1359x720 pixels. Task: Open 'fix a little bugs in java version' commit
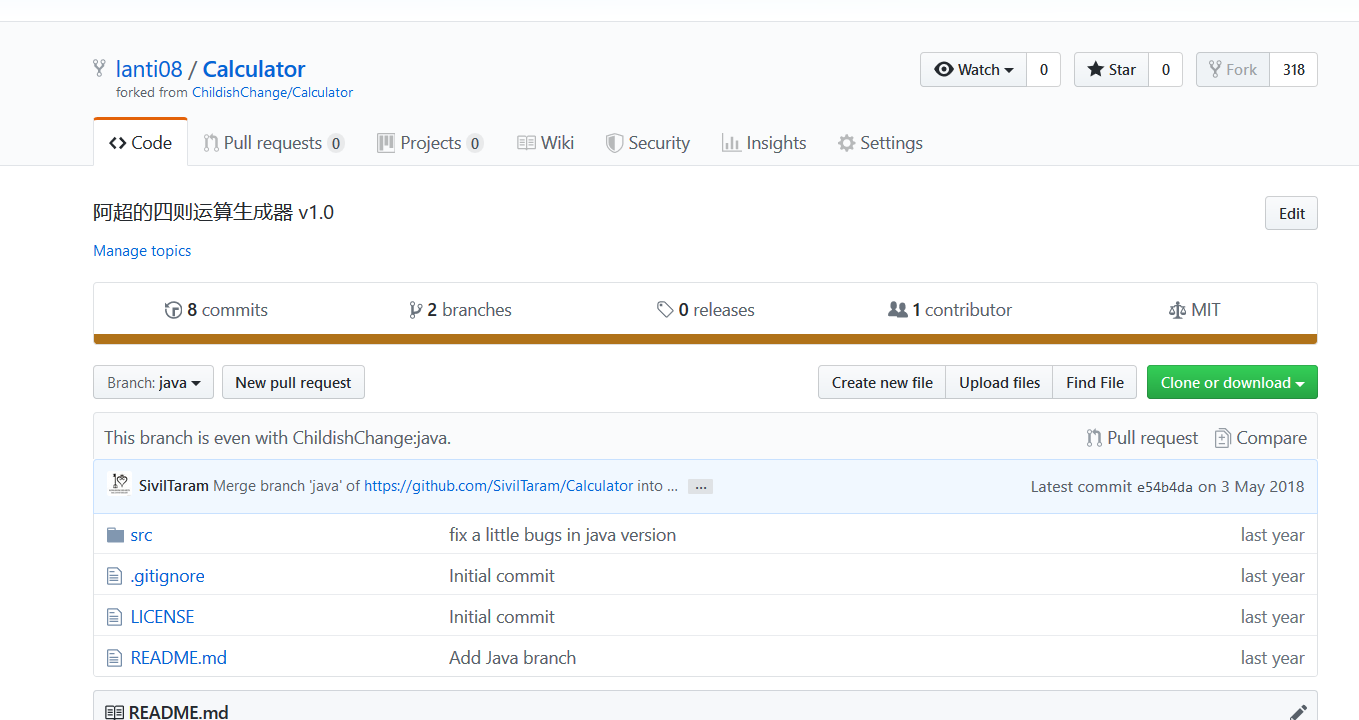(562, 535)
